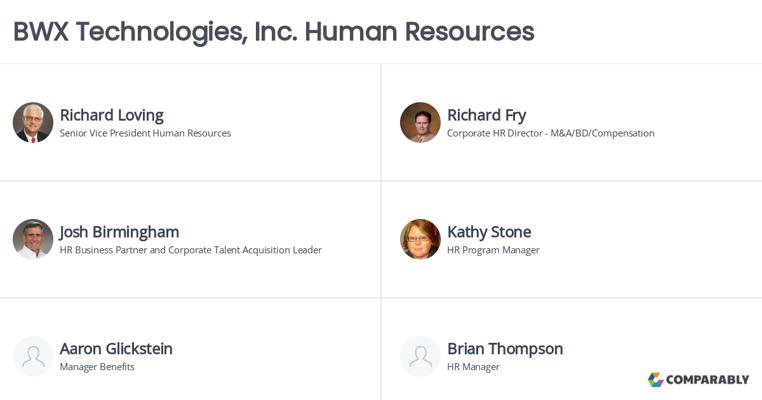This screenshot has height=400, width=762.
Task: Click the Corporate HR Director title text
Action: [550, 133]
